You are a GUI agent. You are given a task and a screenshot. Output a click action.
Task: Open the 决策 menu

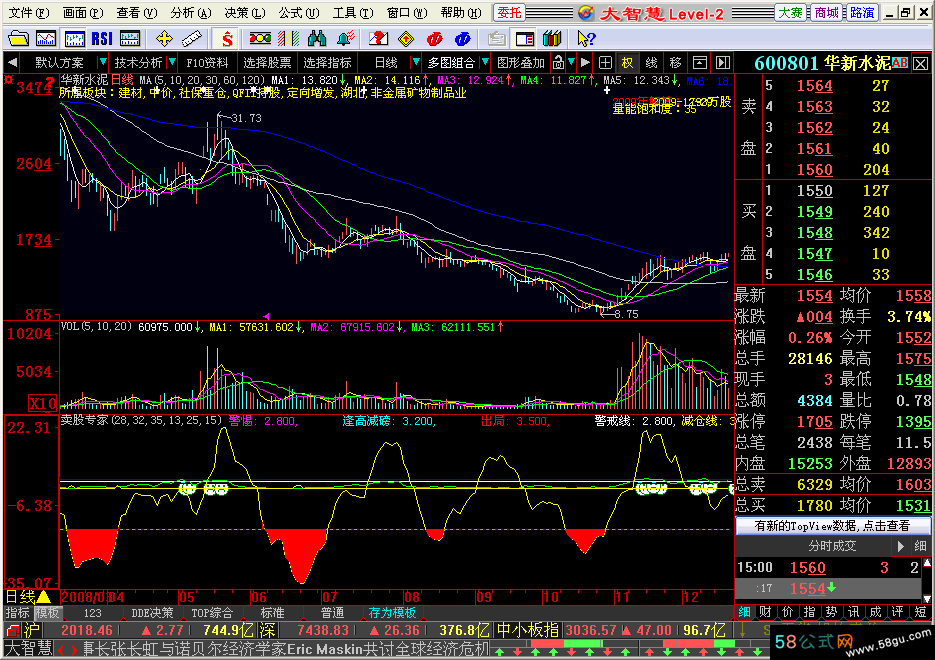(244, 13)
